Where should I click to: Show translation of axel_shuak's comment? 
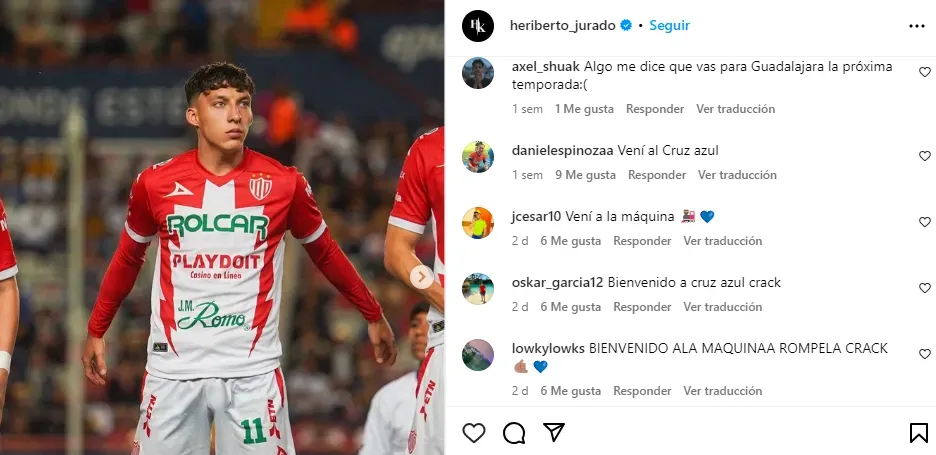[735, 109]
